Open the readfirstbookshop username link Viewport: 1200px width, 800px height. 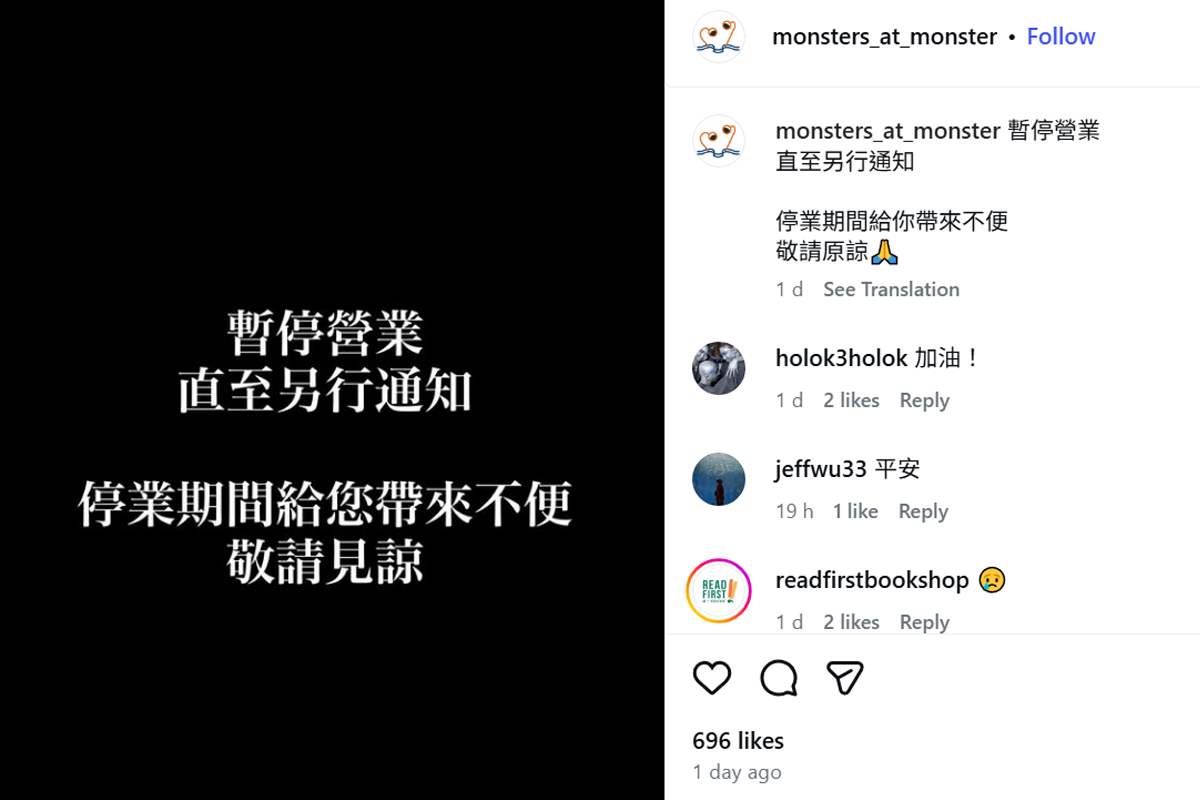[872, 580]
